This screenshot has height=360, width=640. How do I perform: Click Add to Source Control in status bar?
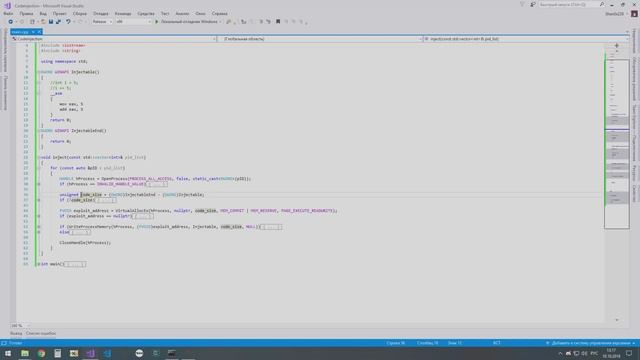[x=591, y=343]
